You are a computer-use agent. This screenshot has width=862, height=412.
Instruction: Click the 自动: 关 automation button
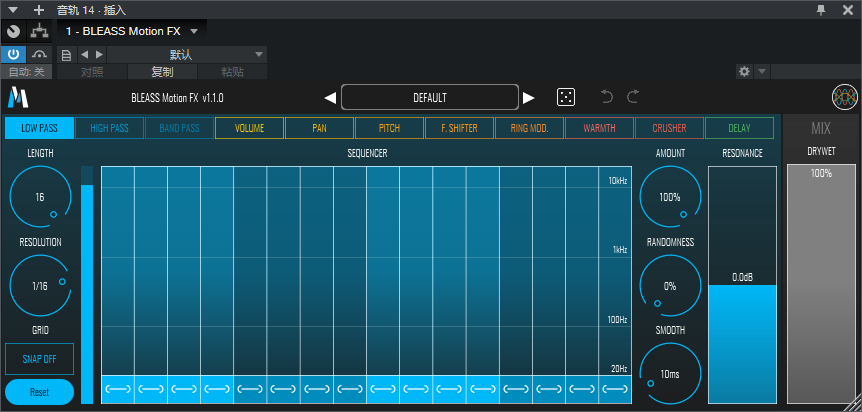coord(26,72)
